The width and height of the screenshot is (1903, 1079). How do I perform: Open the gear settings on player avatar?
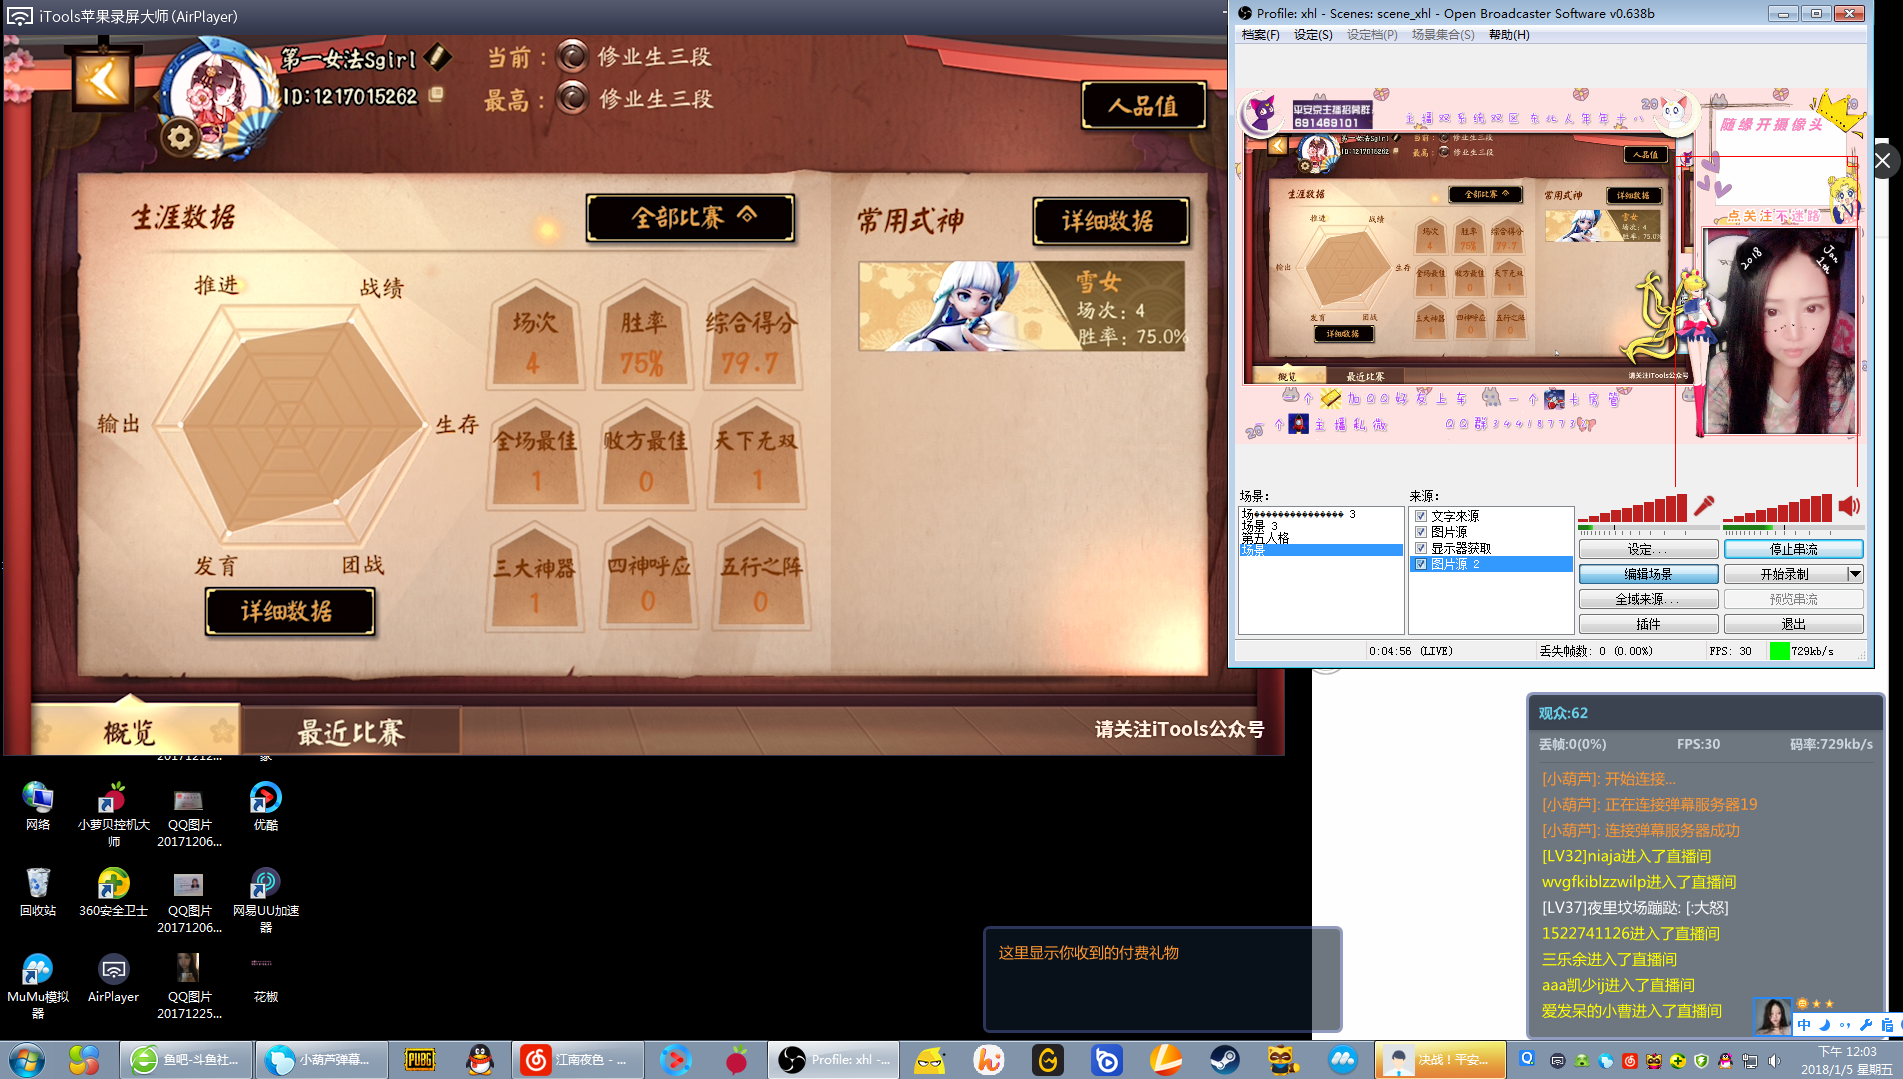coord(180,137)
